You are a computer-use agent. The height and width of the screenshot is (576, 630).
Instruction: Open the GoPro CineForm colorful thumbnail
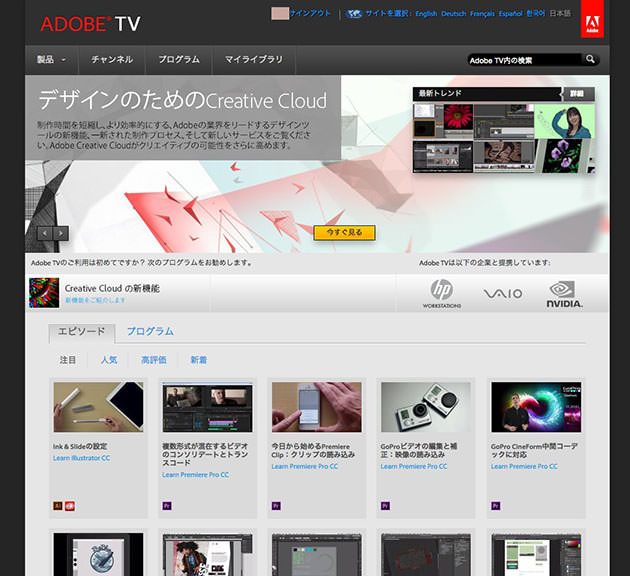point(536,407)
